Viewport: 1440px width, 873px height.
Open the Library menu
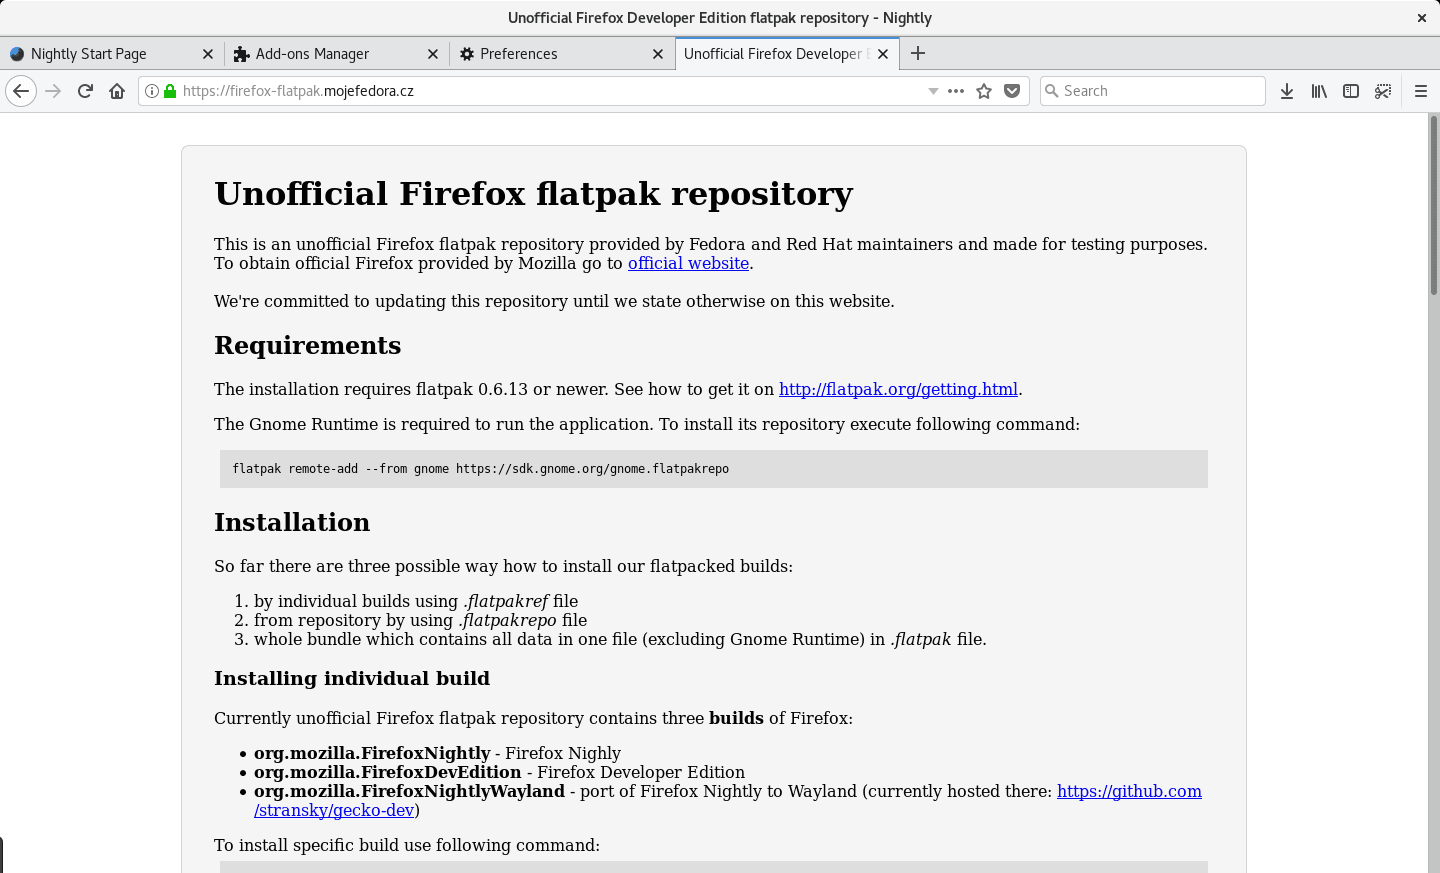pyautogui.click(x=1319, y=91)
